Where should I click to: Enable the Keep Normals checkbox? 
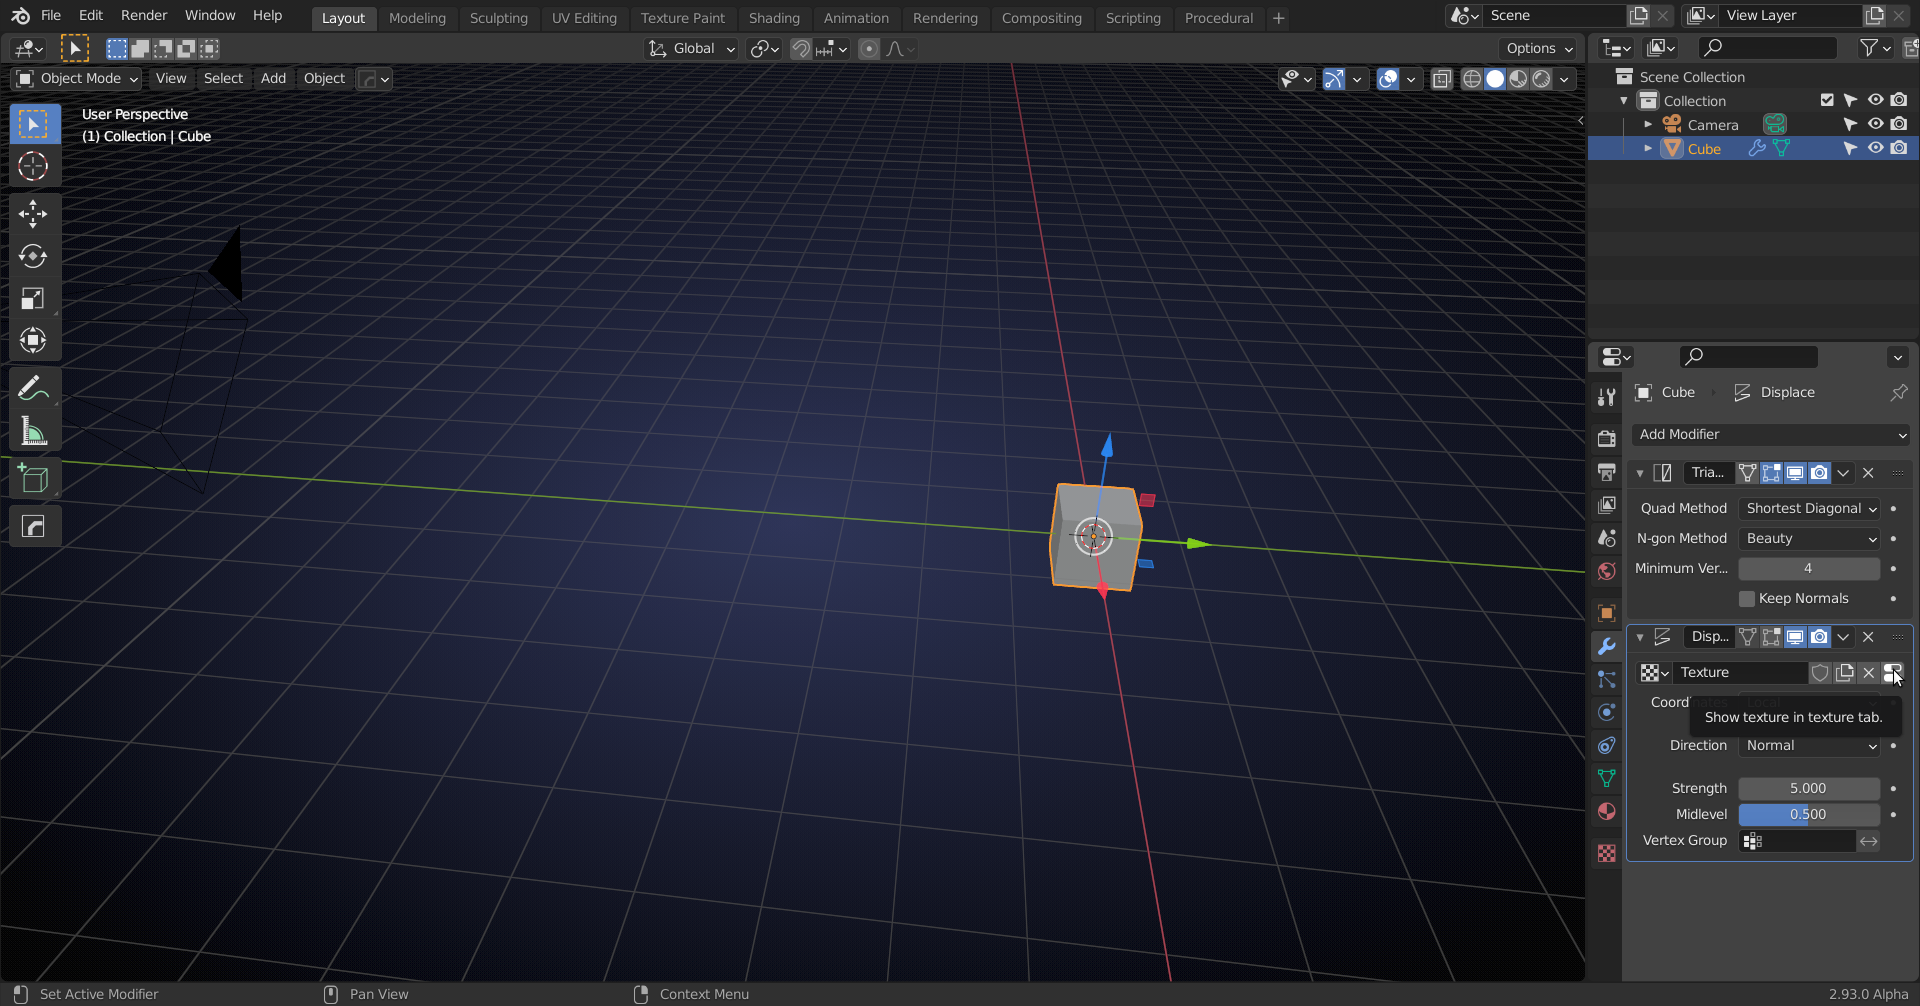pos(1747,599)
